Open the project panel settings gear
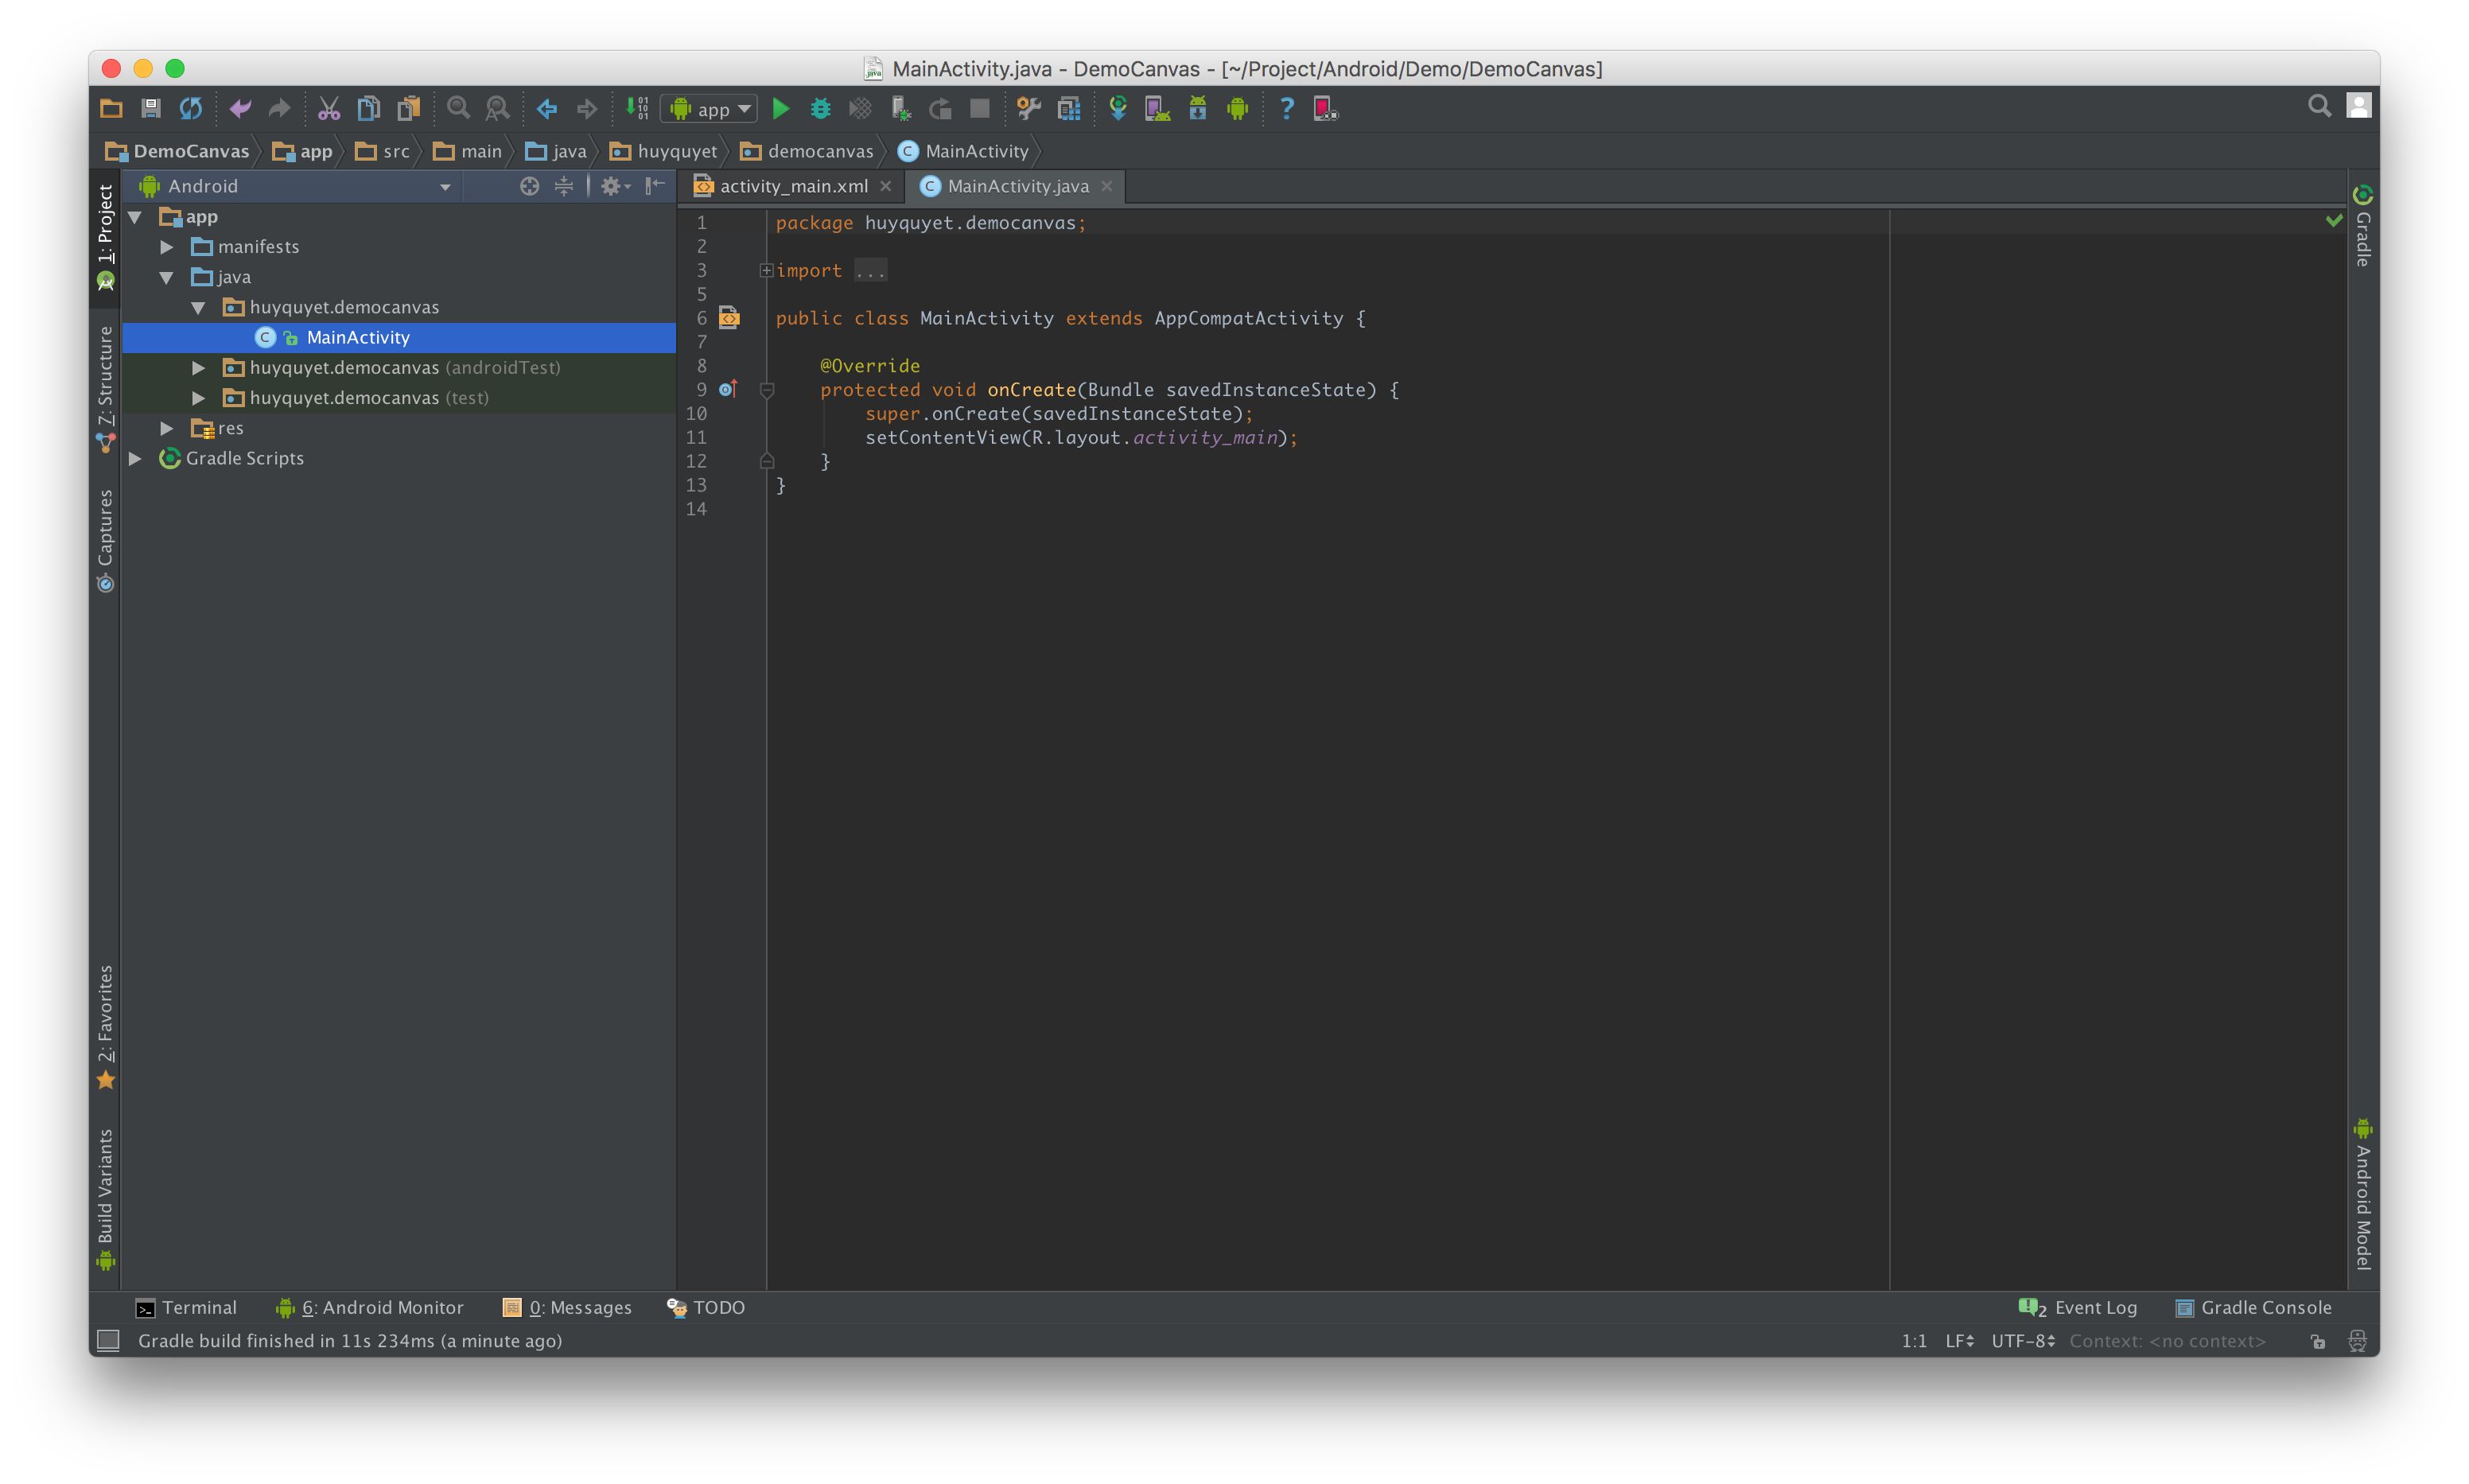 (x=614, y=186)
